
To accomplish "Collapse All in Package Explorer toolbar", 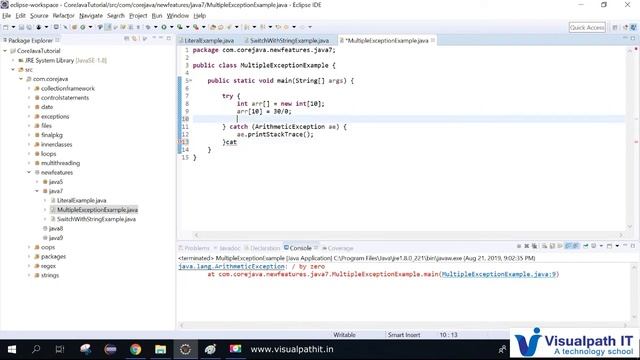I will [x=127, y=38].
